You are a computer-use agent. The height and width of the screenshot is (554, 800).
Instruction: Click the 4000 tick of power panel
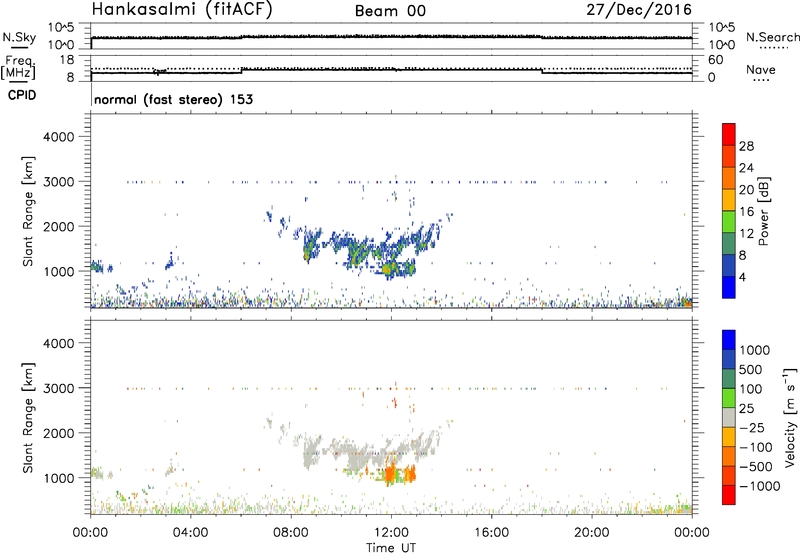[x=59, y=137]
